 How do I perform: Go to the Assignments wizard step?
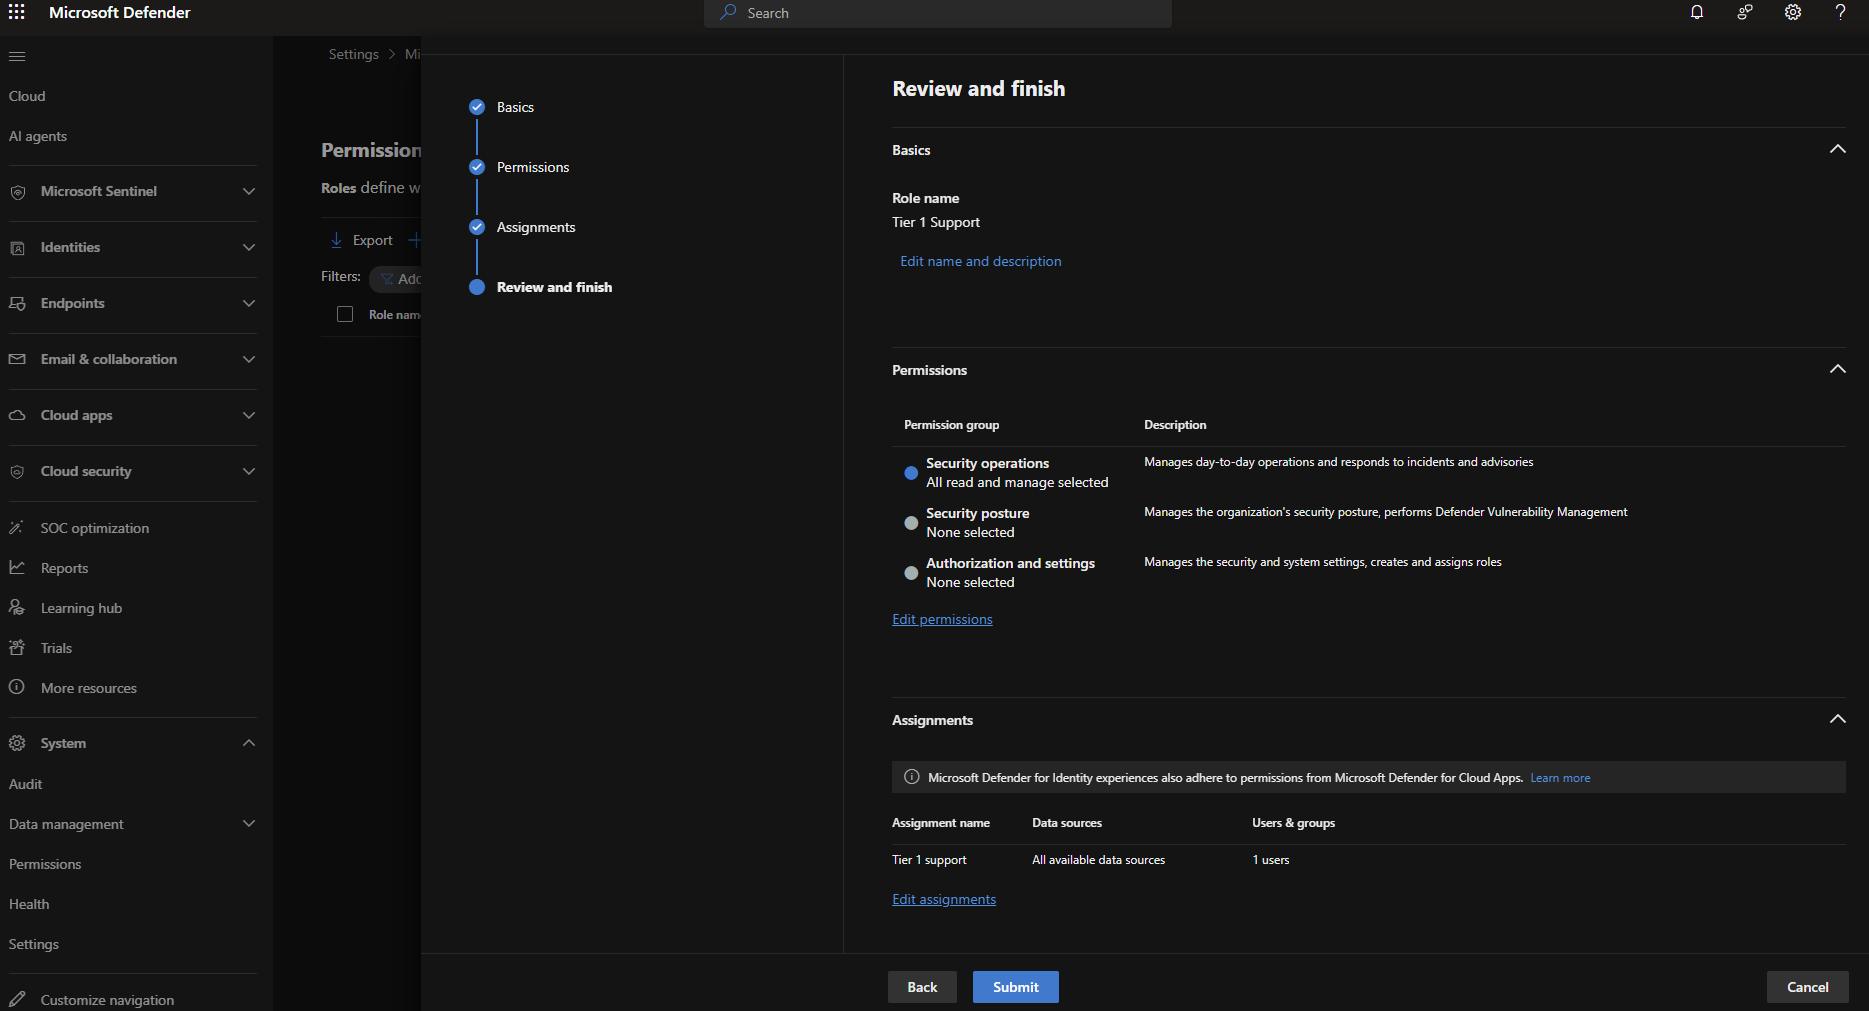point(535,227)
